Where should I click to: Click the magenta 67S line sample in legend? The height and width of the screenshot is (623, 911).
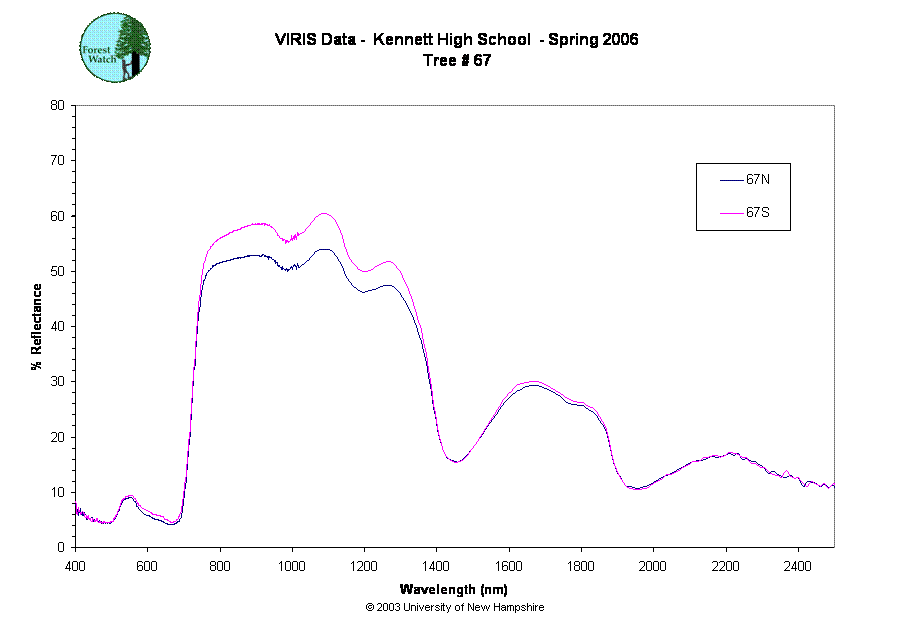click(x=730, y=213)
